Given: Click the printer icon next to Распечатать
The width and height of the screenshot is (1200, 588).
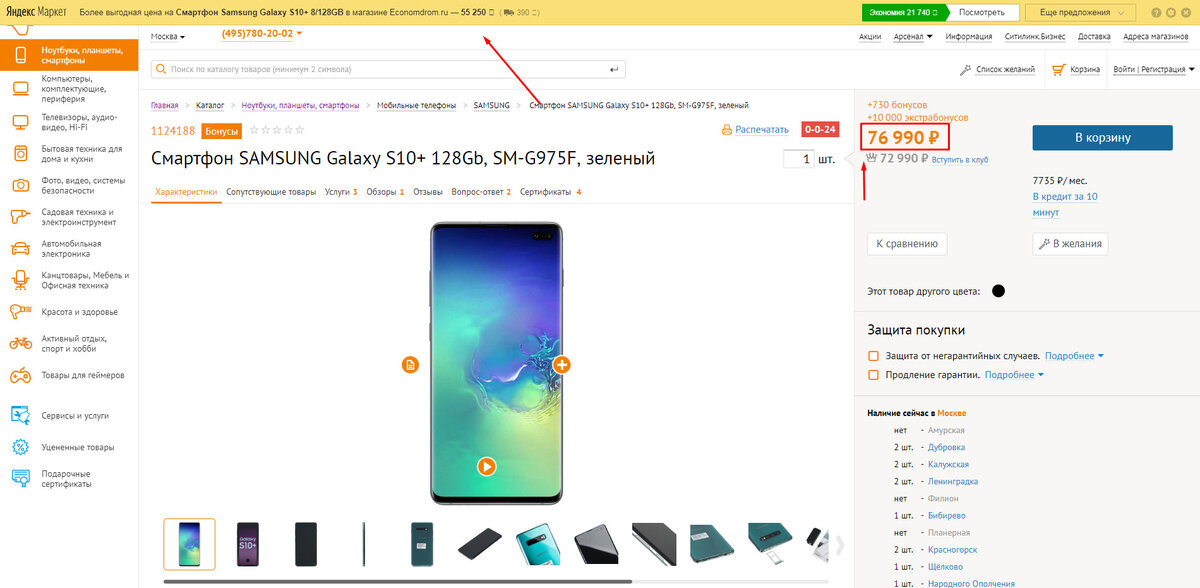Looking at the screenshot, I should click(726, 130).
